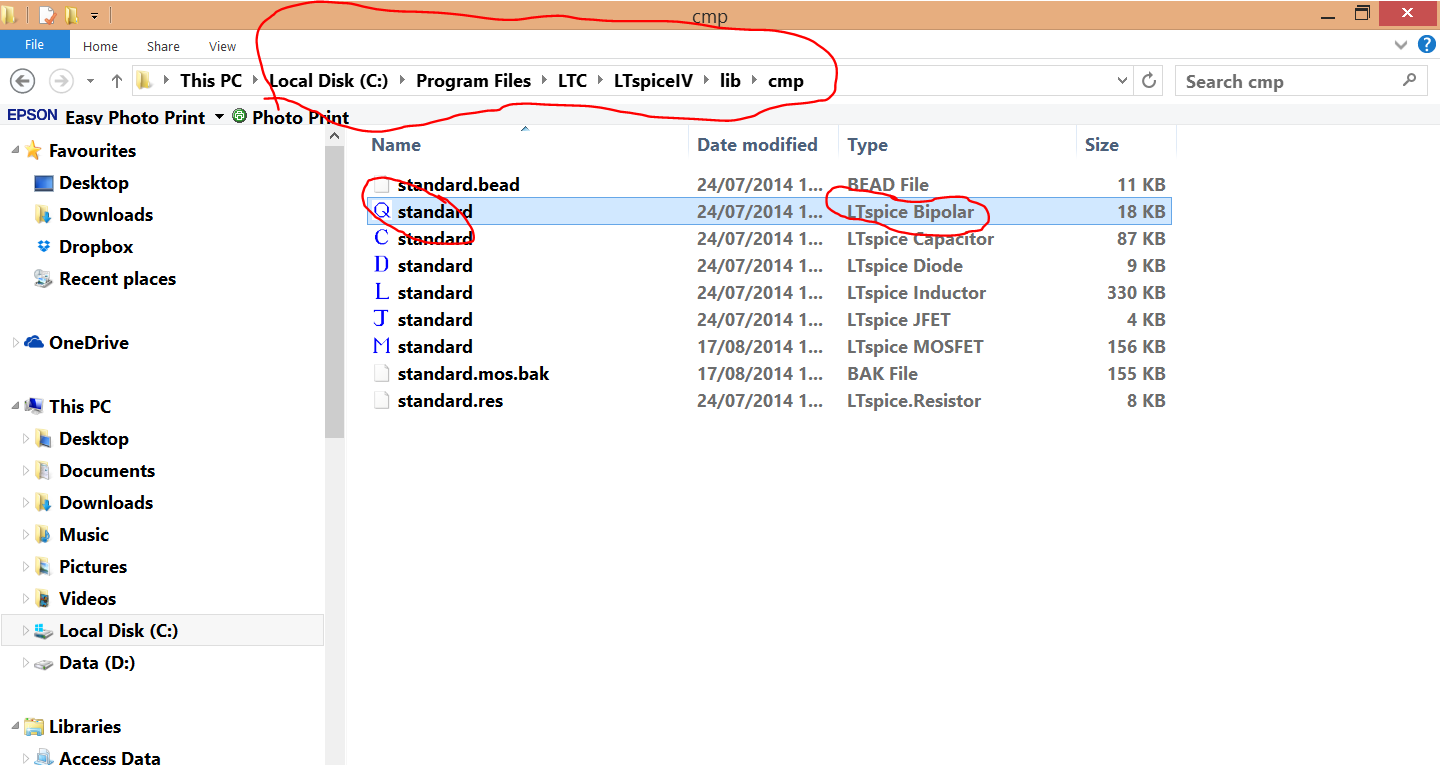Select Data (D:) drive
1440x765 pixels.
click(x=97, y=663)
